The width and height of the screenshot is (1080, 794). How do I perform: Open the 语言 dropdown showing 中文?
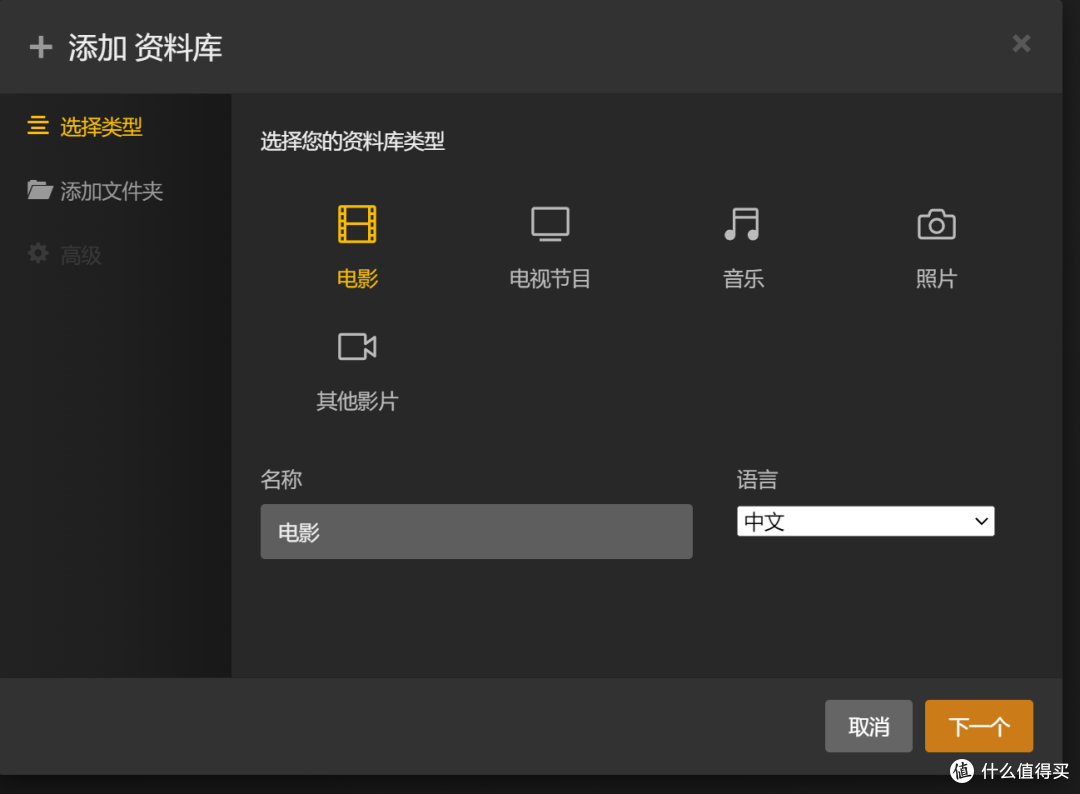point(865,521)
